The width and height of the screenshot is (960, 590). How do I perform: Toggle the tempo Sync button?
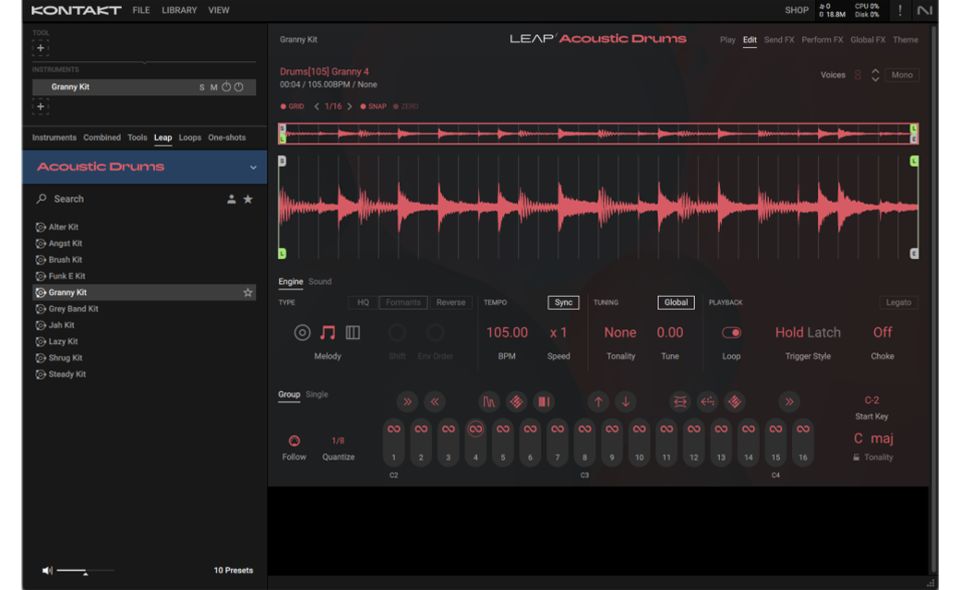click(x=563, y=303)
